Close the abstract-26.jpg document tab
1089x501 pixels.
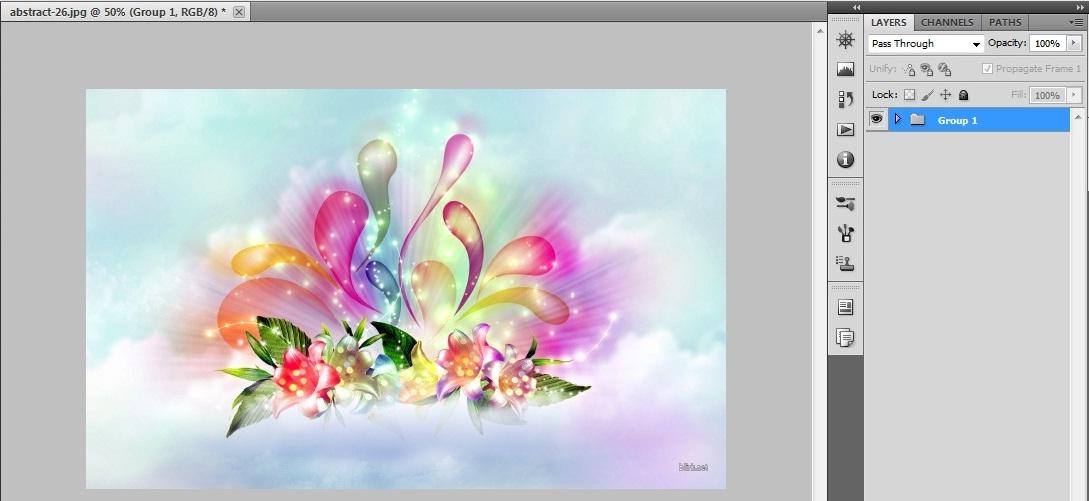point(239,12)
